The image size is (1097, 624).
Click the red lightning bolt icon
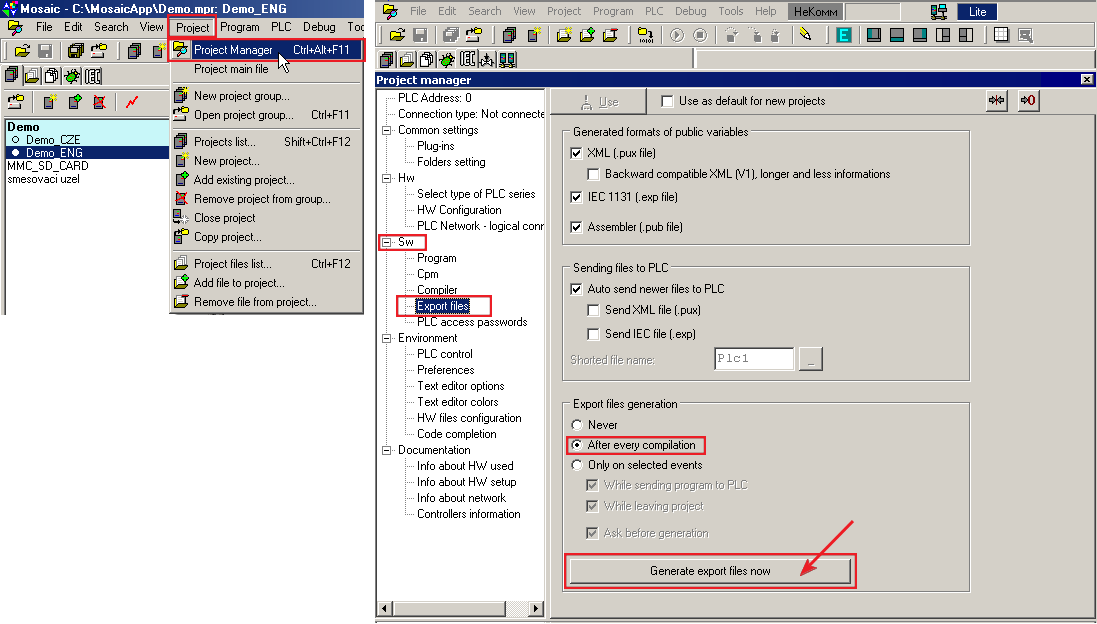[132, 102]
